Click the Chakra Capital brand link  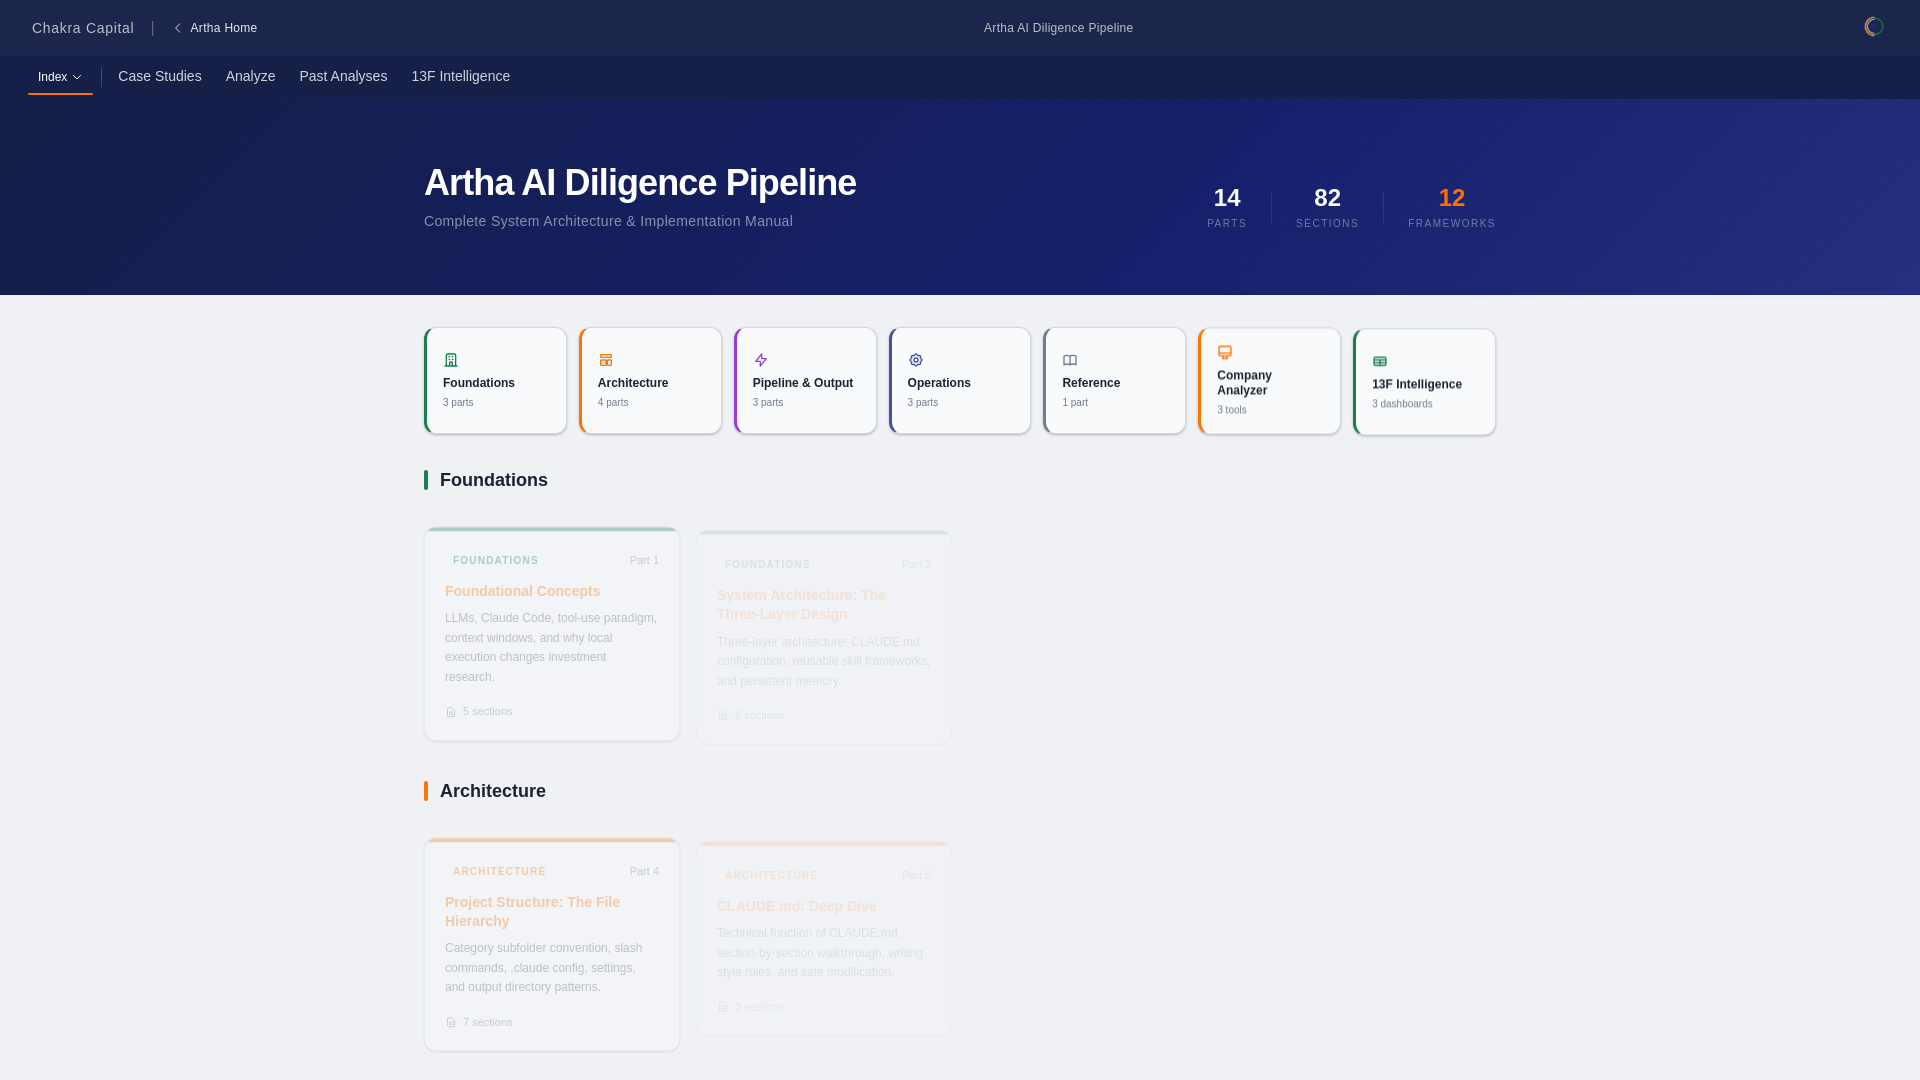(x=83, y=28)
